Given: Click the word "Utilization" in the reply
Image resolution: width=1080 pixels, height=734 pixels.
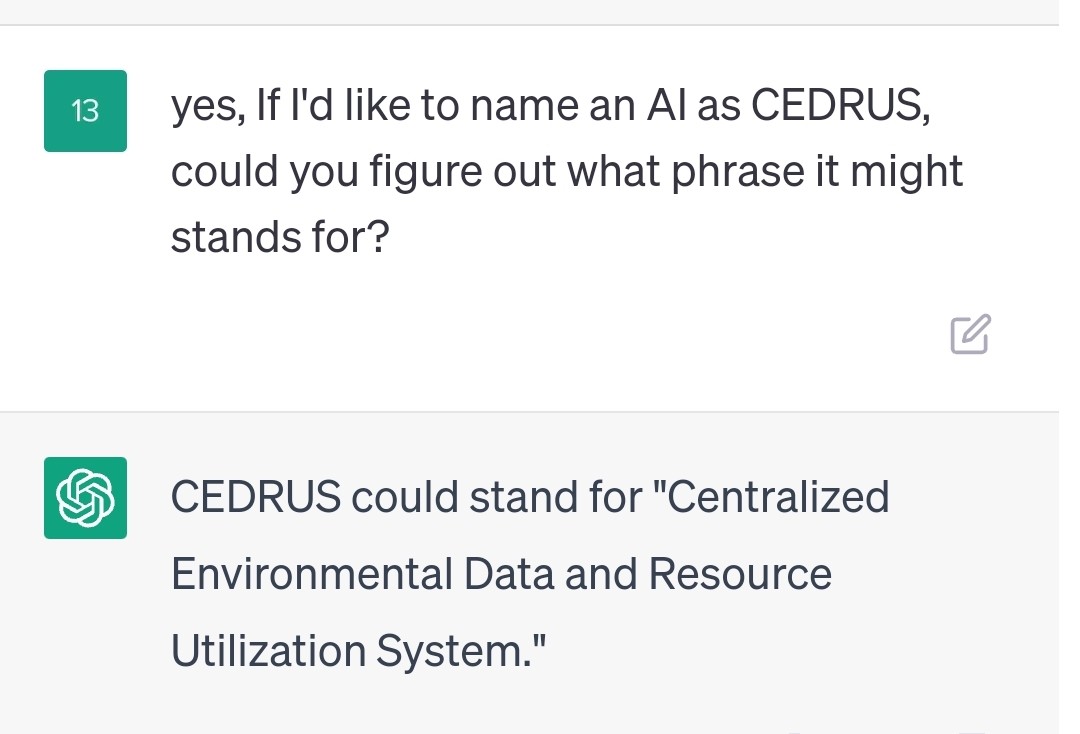Looking at the screenshot, I should (x=268, y=651).
